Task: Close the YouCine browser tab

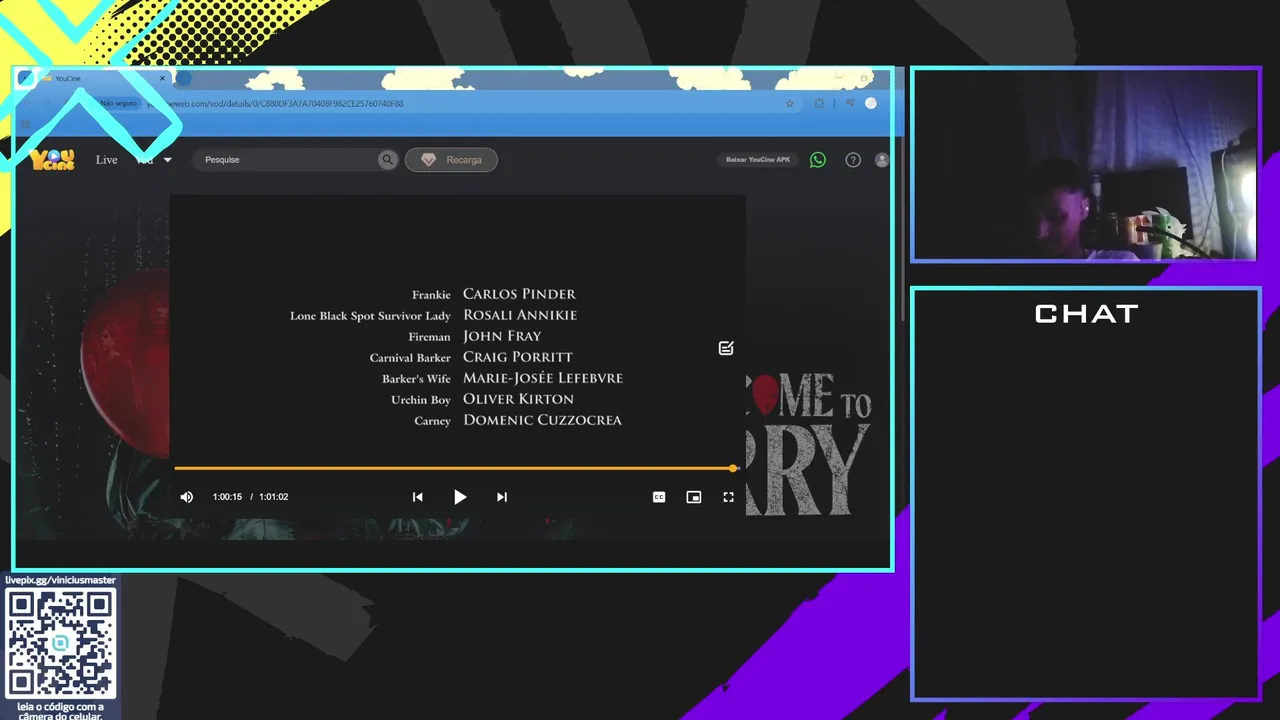Action: 162,78
